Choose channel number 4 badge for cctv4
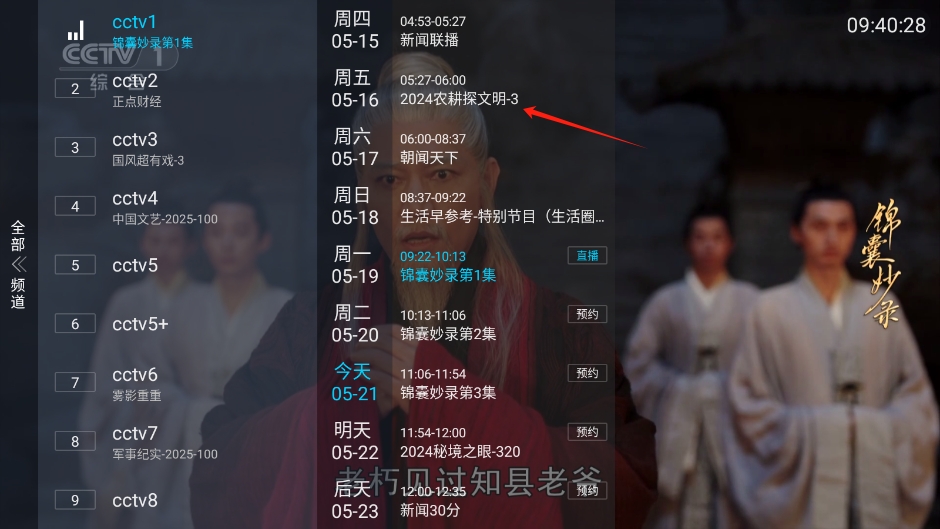The height and width of the screenshot is (529, 940). 75,206
